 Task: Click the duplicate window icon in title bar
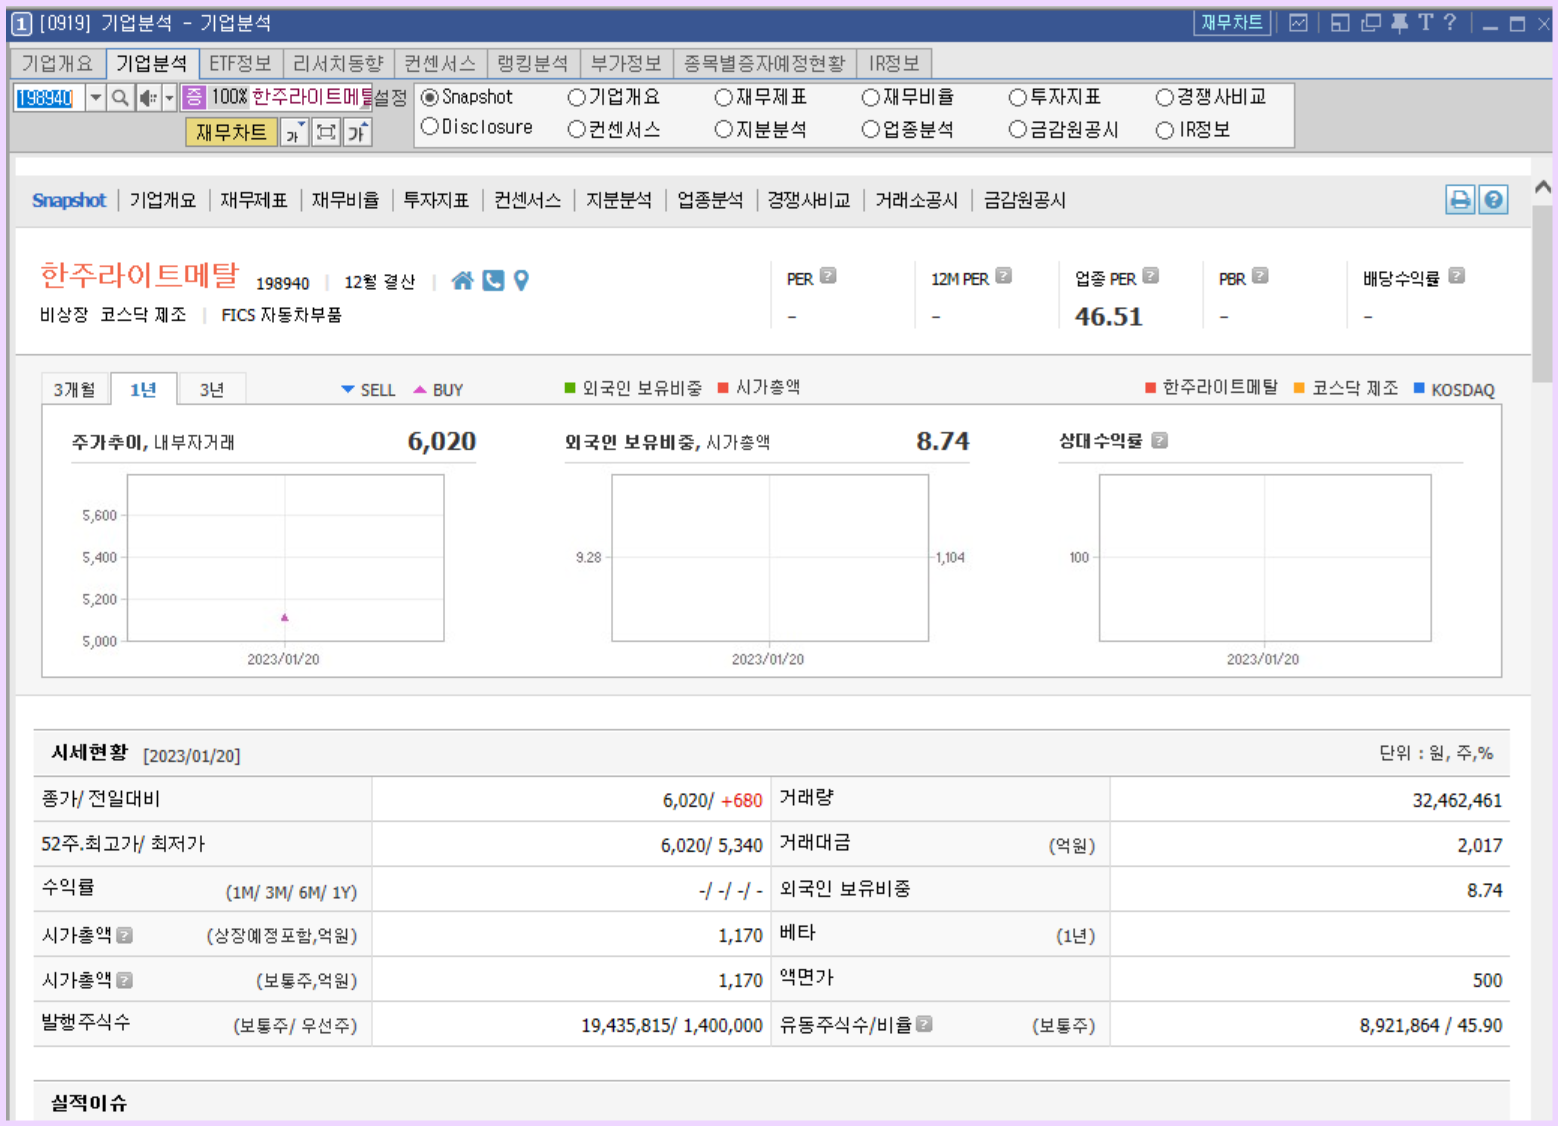pos(1370,23)
